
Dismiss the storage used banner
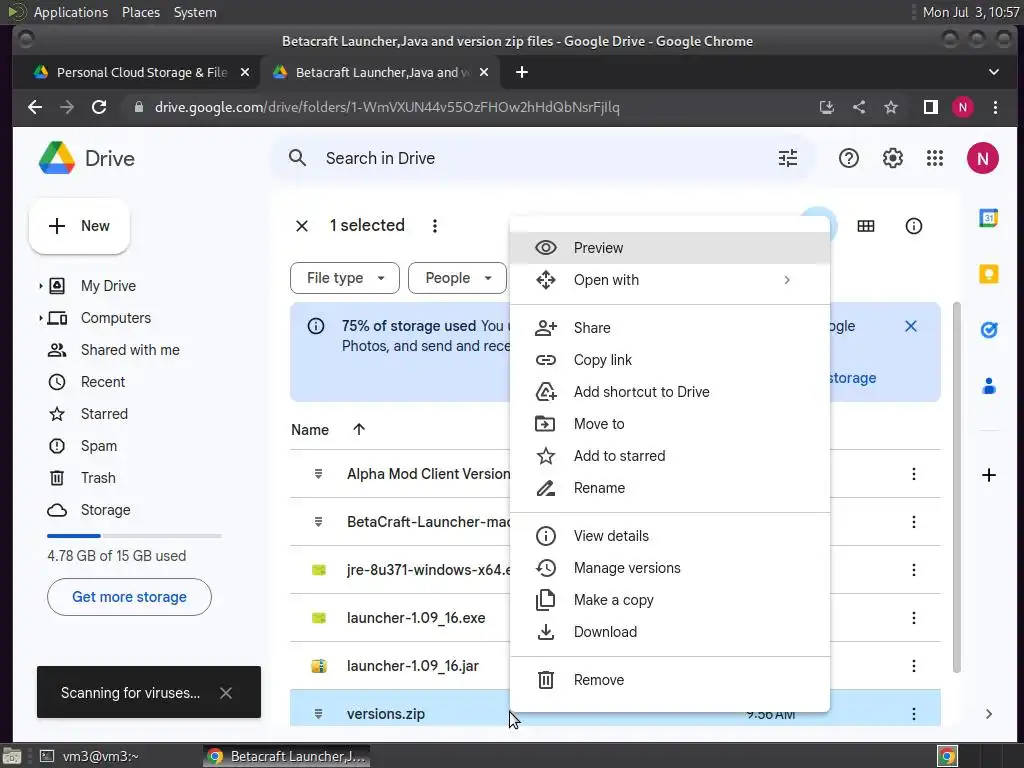tap(911, 326)
